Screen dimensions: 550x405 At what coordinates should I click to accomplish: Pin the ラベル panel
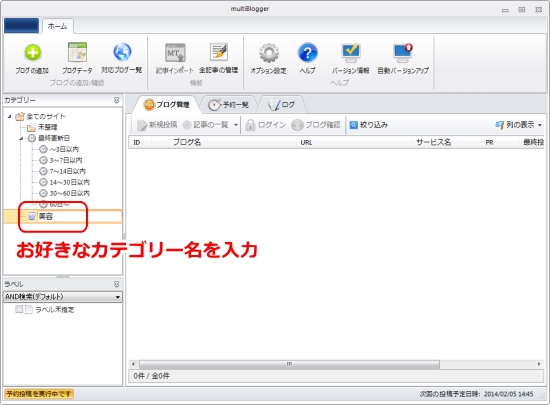116,284
